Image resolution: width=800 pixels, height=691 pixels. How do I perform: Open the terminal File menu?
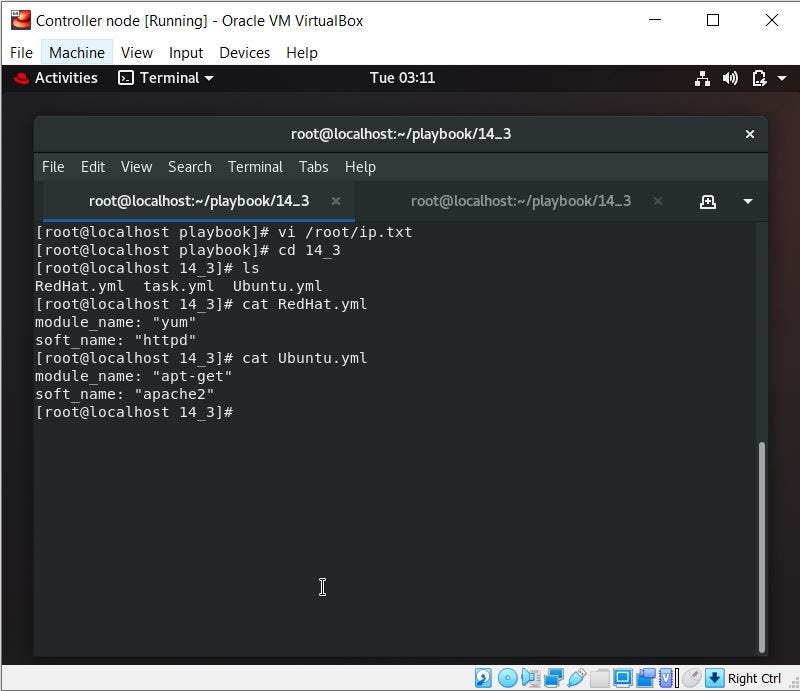(x=53, y=167)
